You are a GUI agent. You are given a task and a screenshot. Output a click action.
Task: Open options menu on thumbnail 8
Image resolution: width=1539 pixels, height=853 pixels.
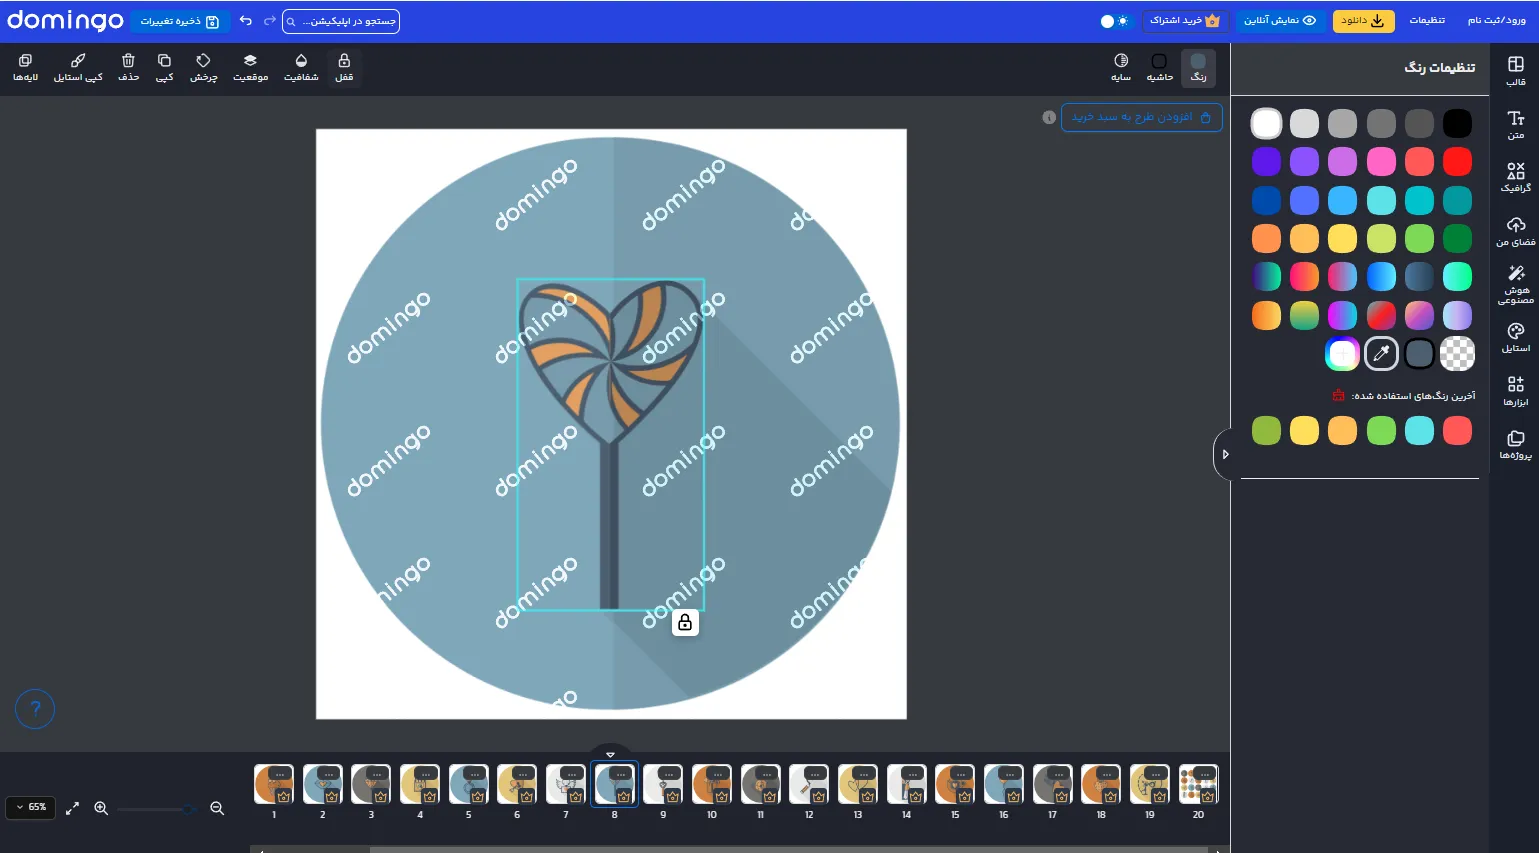pyautogui.click(x=621, y=774)
